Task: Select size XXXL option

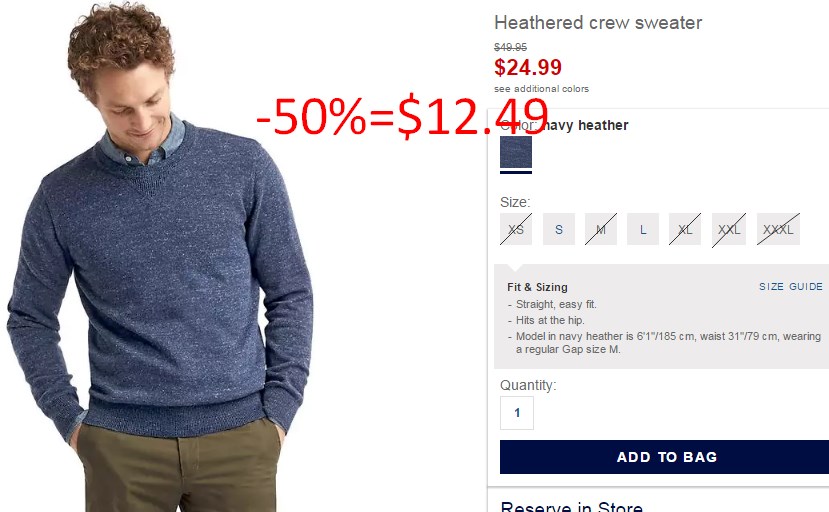Action: (778, 229)
